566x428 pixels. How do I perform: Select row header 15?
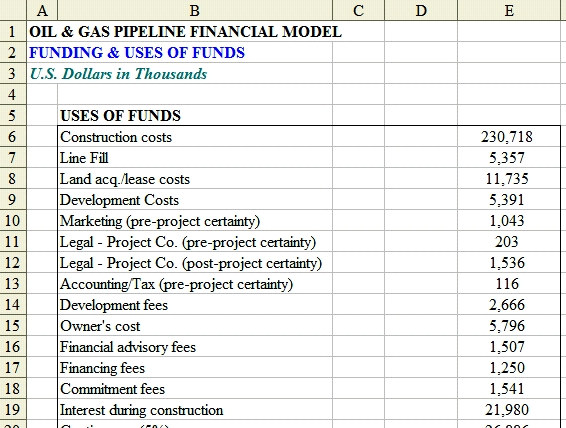[13, 325]
